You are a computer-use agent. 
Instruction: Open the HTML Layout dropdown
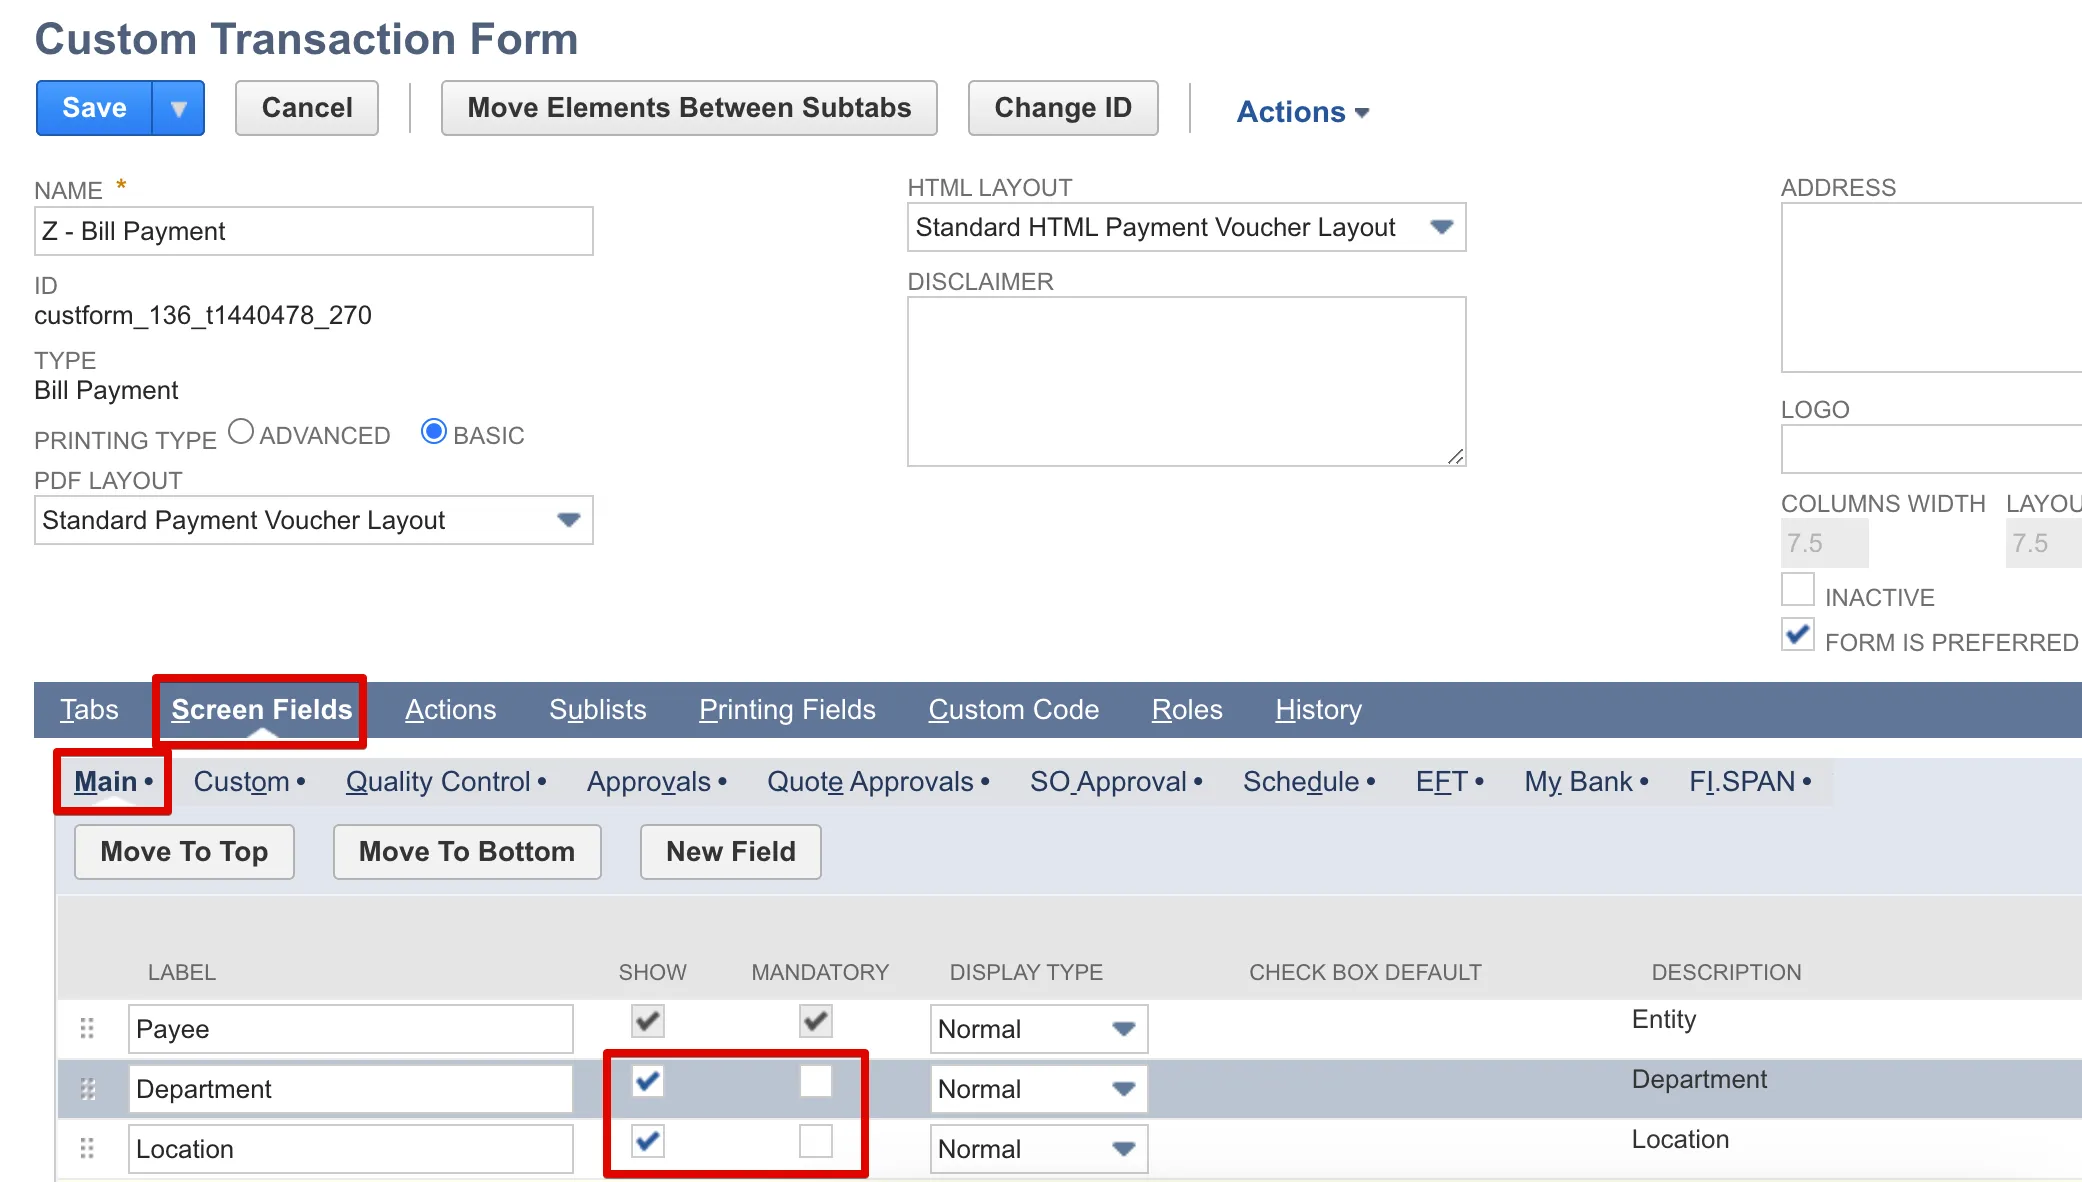1186,227
